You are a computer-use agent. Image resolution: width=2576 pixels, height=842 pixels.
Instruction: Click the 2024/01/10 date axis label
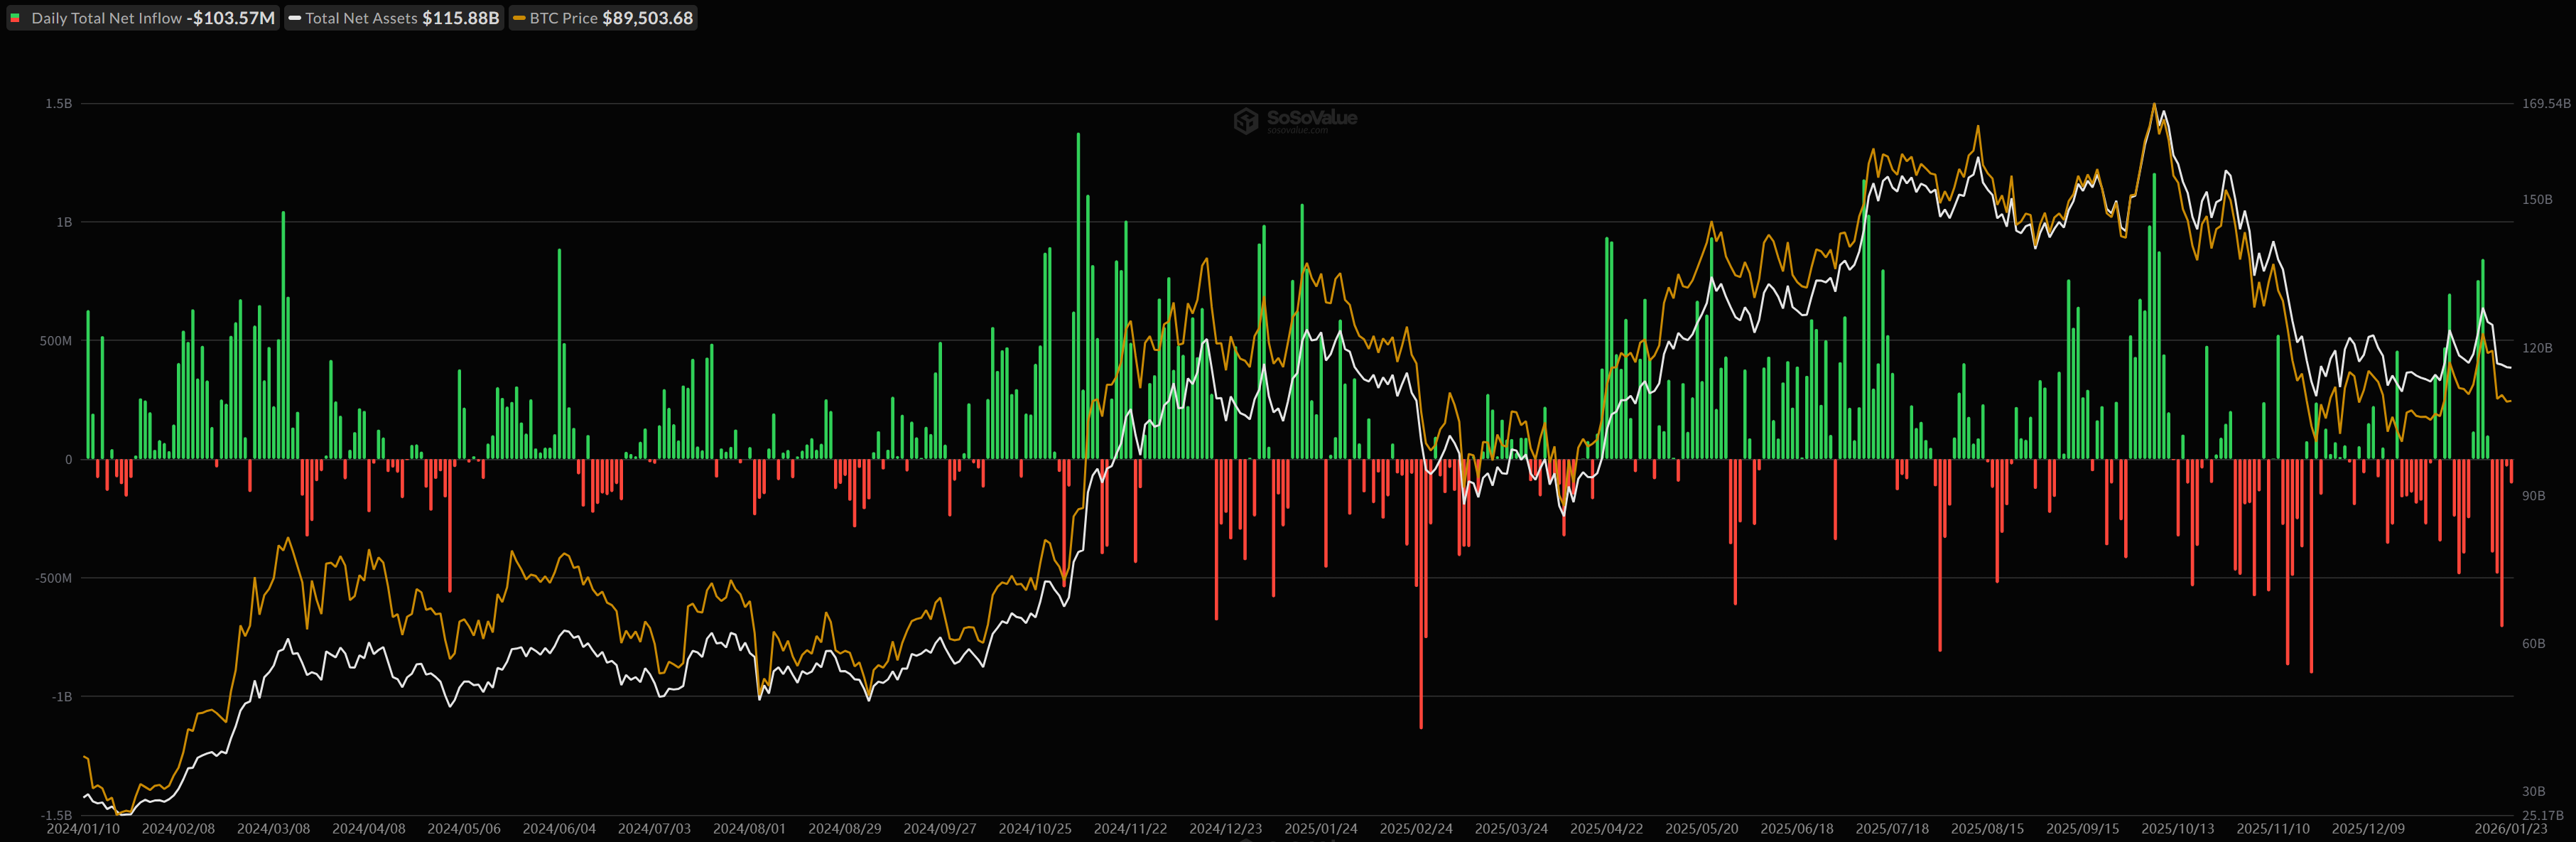click(x=83, y=829)
